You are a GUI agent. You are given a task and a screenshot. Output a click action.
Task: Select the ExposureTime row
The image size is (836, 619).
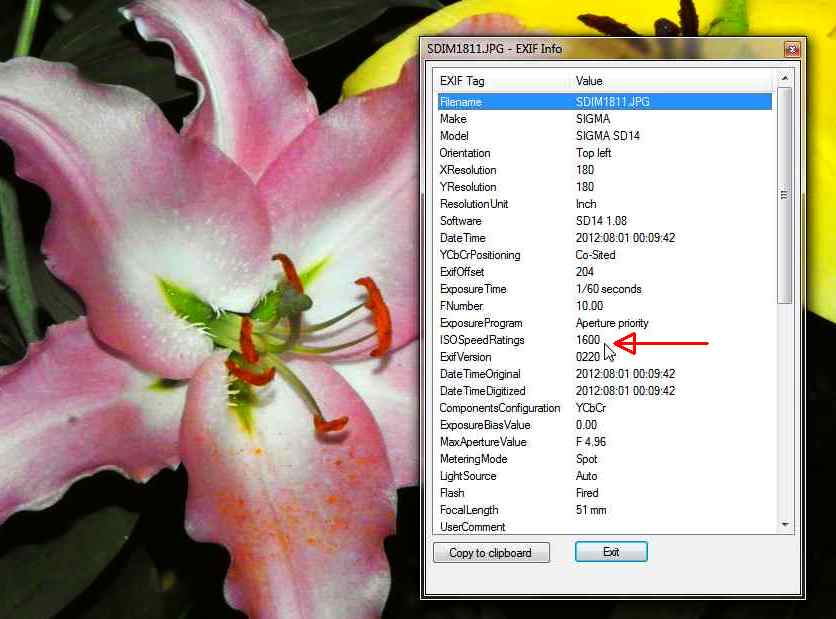pos(605,289)
